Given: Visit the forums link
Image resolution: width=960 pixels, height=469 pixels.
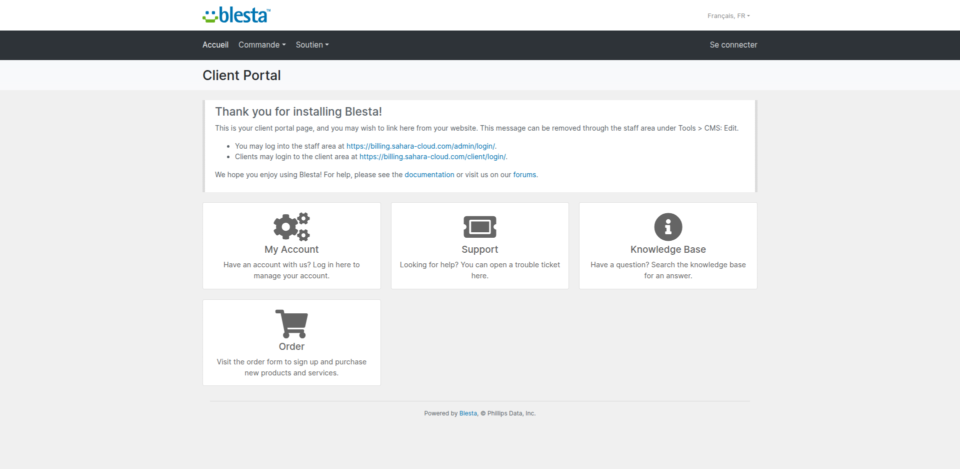Looking at the screenshot, I should (x=525, y=174).
